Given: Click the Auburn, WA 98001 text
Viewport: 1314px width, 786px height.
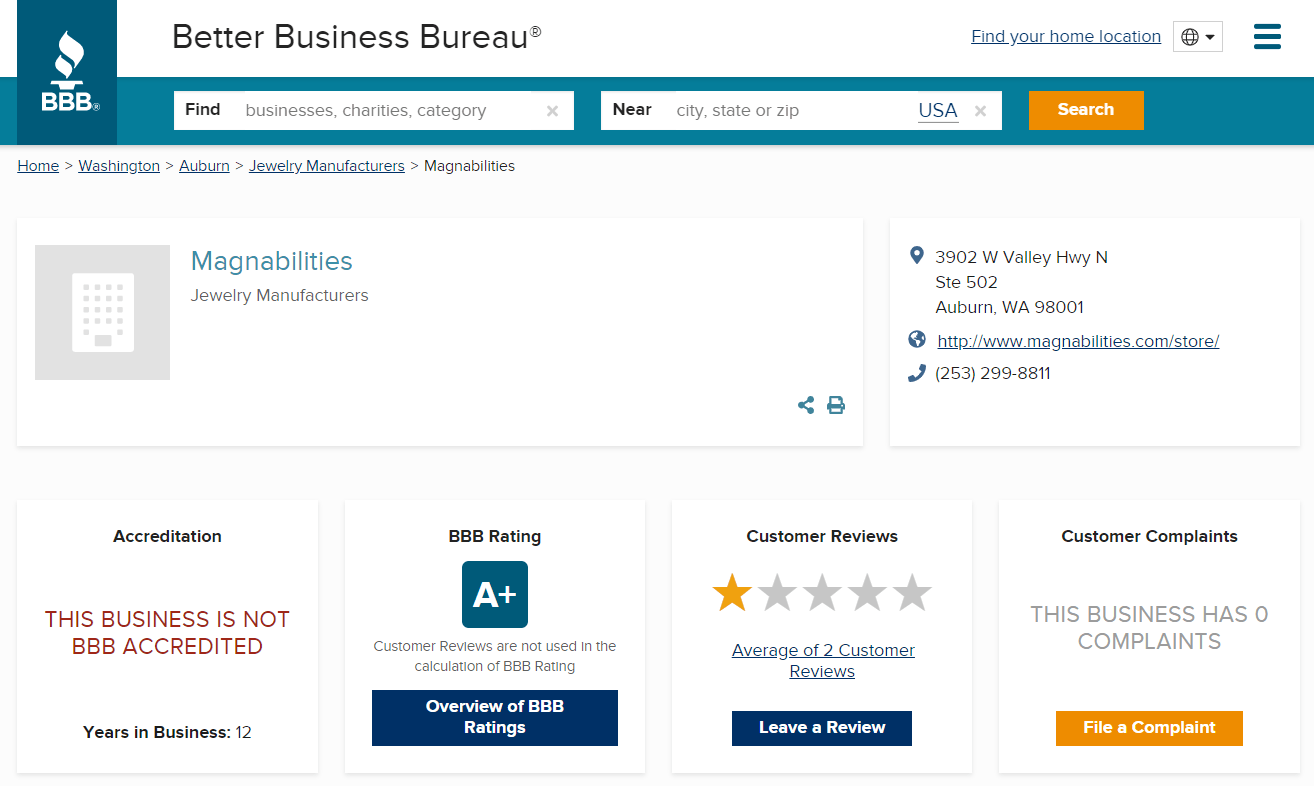Looking at the screenshot, I should point(1010,307).
